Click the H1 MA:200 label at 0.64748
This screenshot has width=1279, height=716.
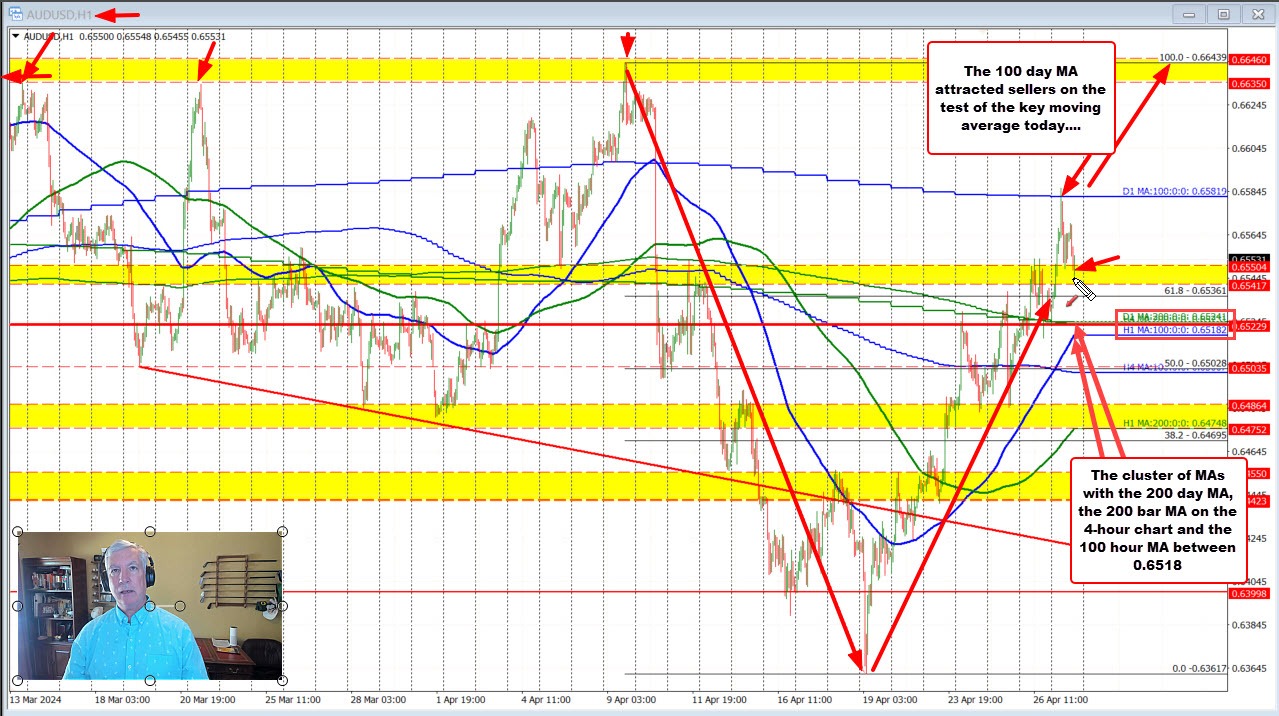[x=1175, y=422]
